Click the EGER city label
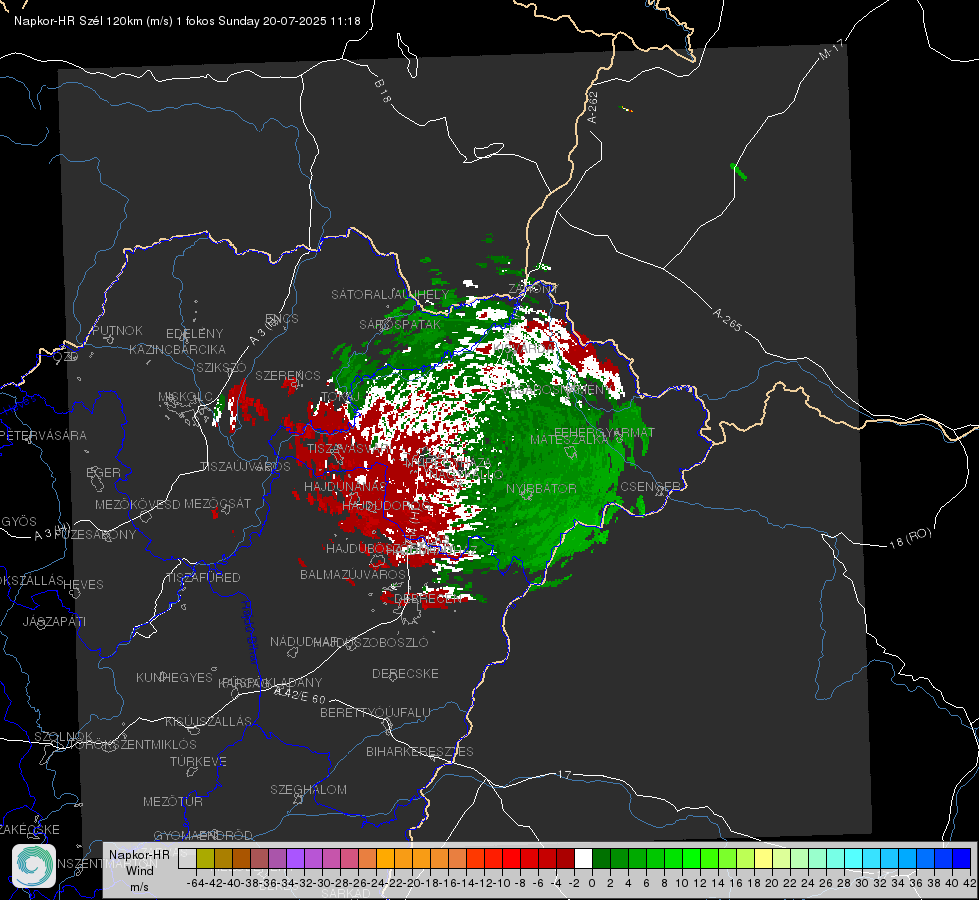This screenshot has height=900, width=979. 104,473
